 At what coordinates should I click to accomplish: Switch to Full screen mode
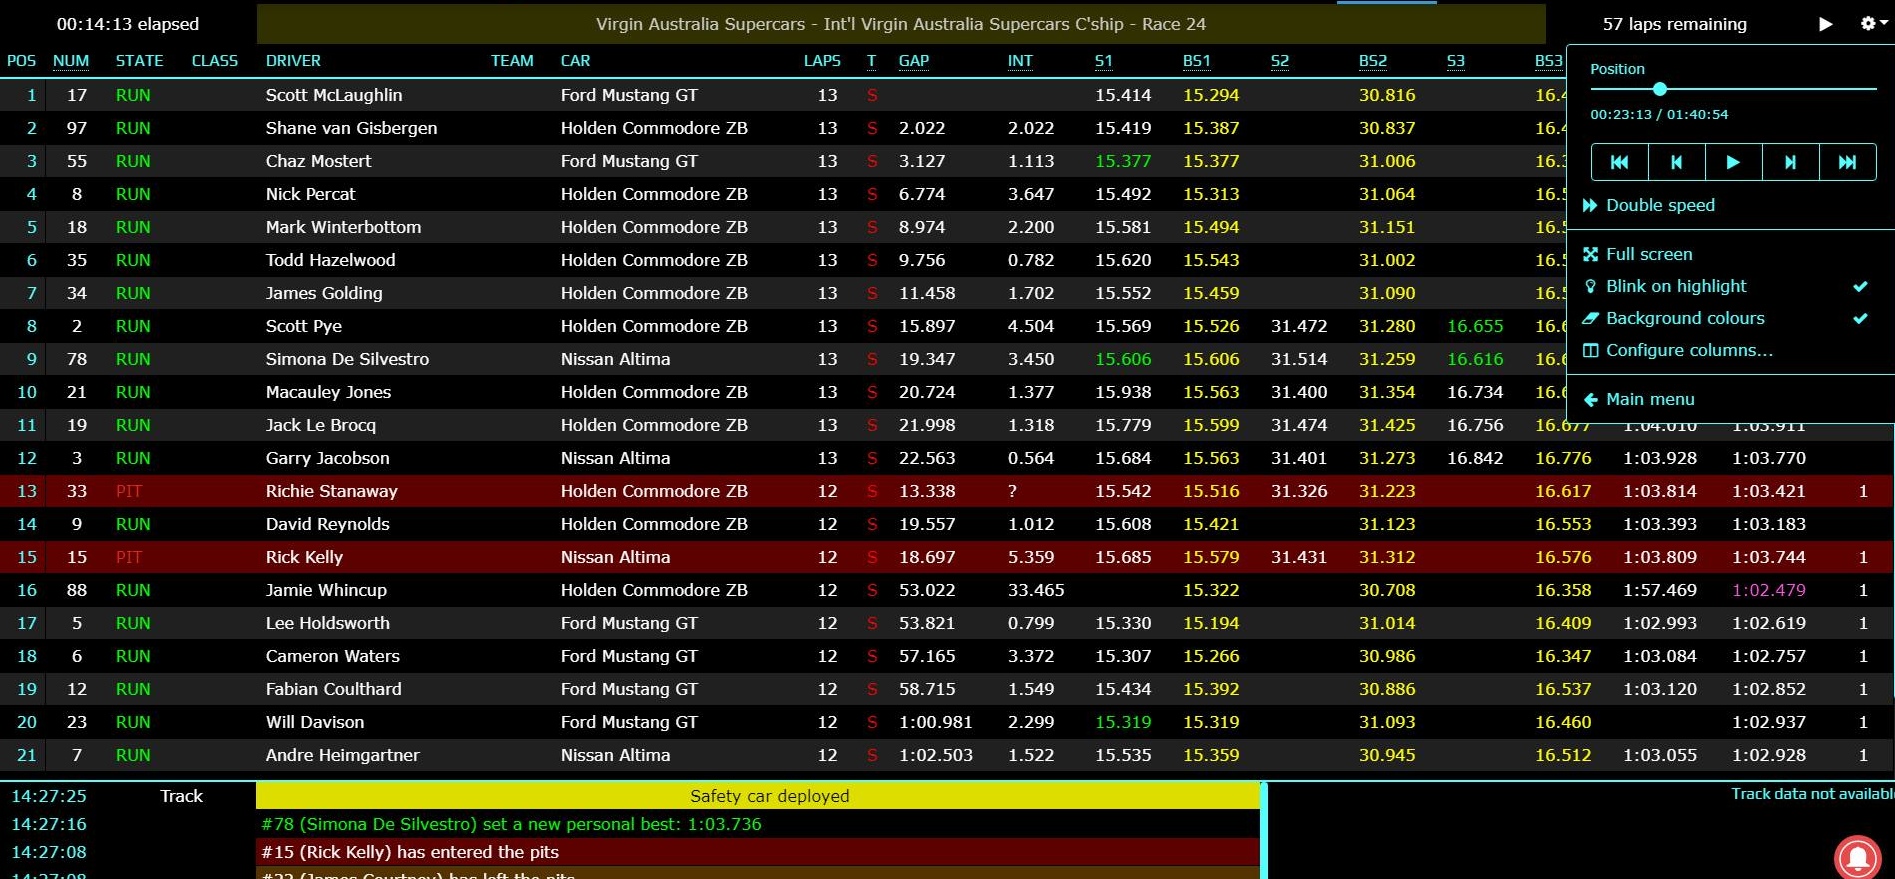click(1649, 254)
